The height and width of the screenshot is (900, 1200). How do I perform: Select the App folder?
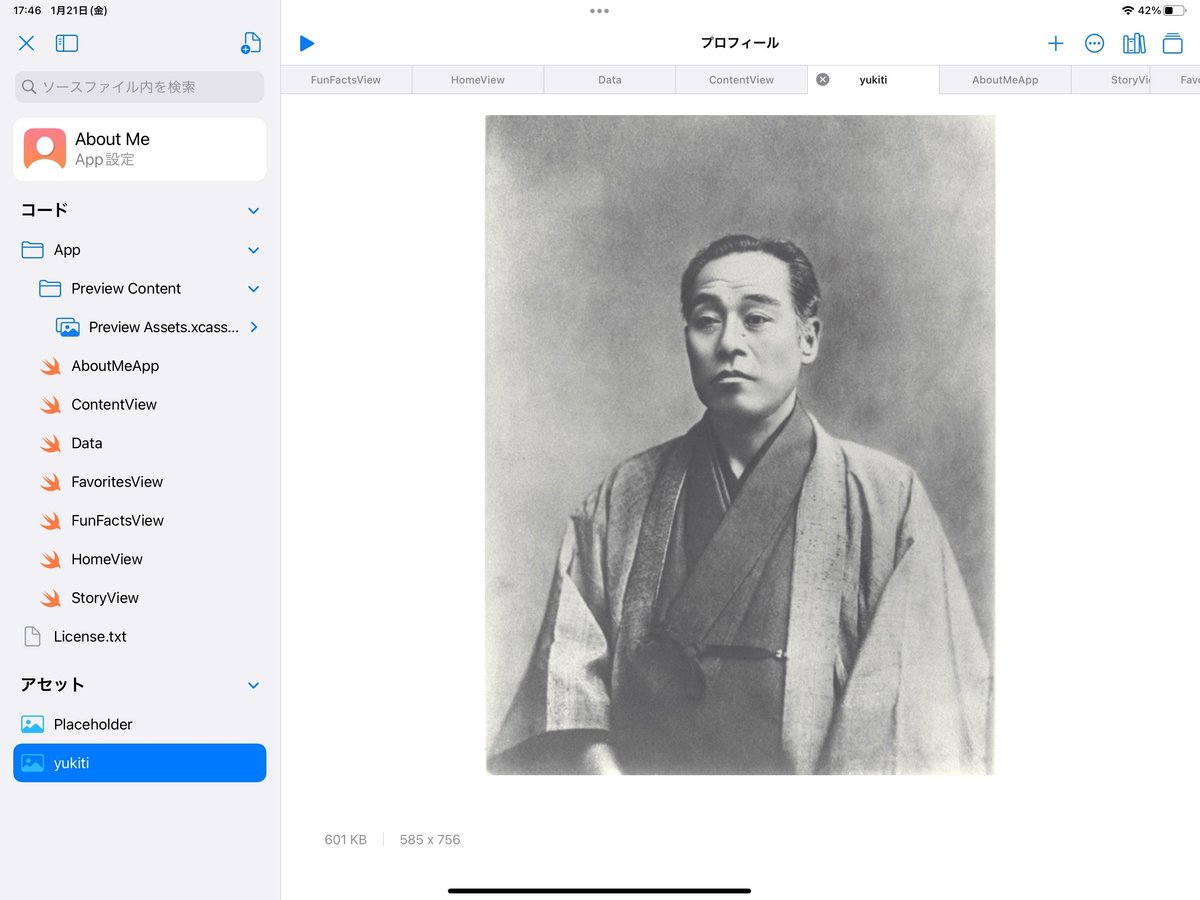click(140, 250)
